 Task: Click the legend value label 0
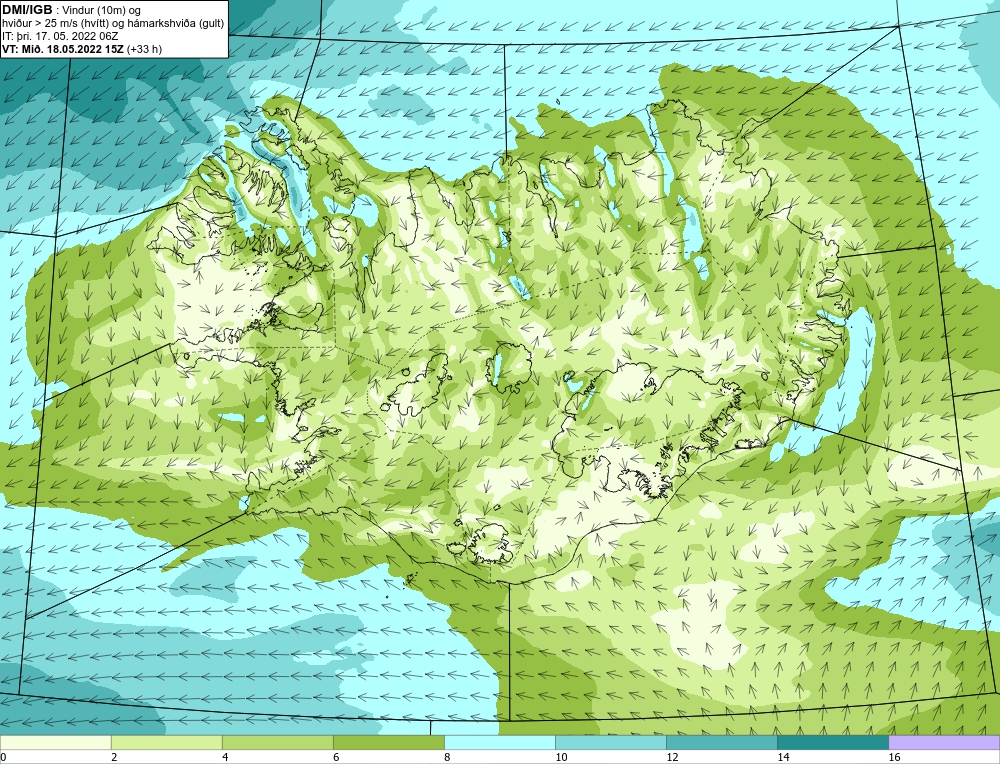tap(3, 757)
